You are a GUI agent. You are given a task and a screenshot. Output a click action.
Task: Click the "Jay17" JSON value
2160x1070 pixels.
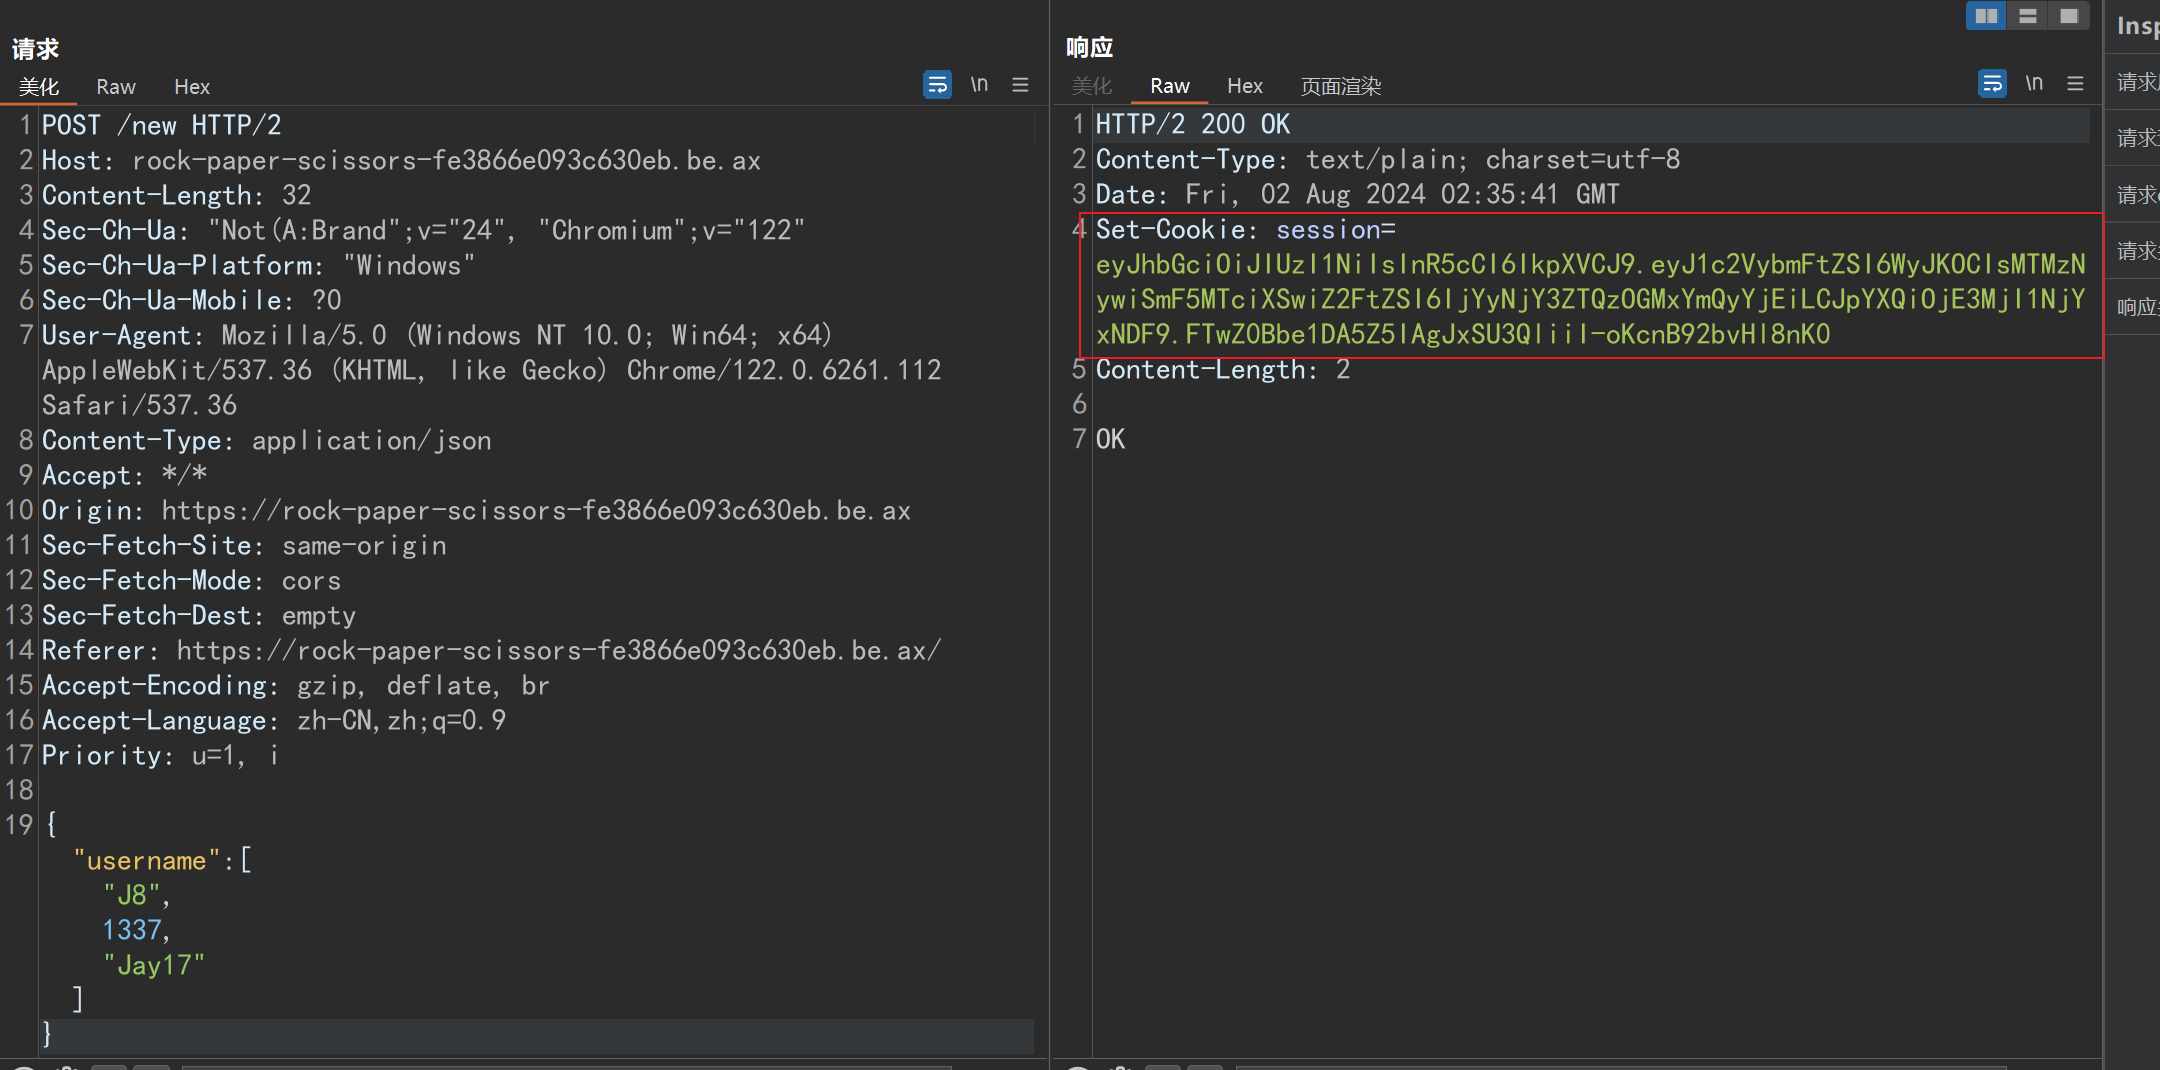tap(154, 965)
